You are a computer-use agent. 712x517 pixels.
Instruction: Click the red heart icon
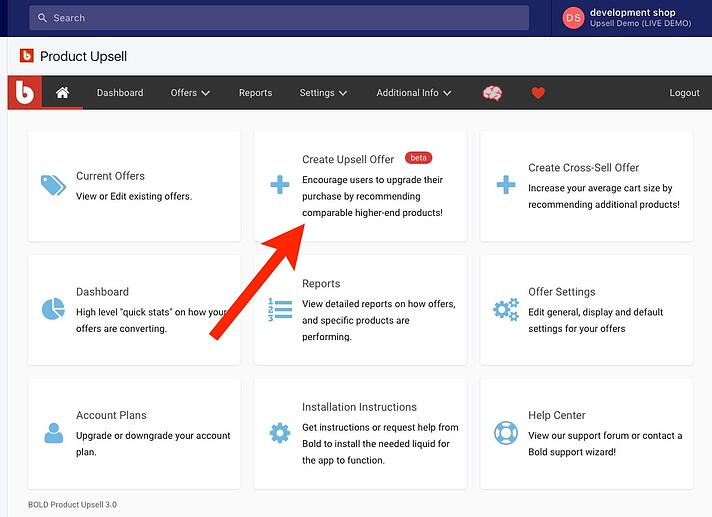point(538,93)
